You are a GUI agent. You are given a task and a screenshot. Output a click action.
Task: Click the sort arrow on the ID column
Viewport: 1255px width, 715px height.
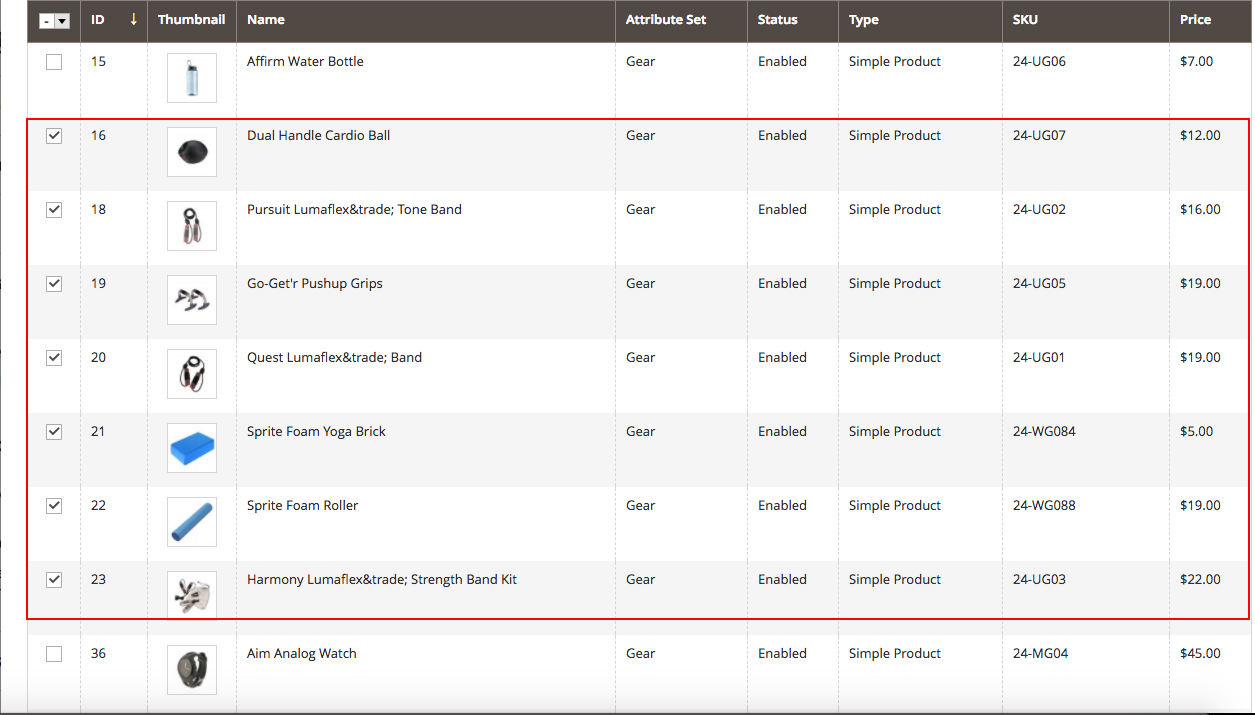pyautogui.click(x=134, y=19)
